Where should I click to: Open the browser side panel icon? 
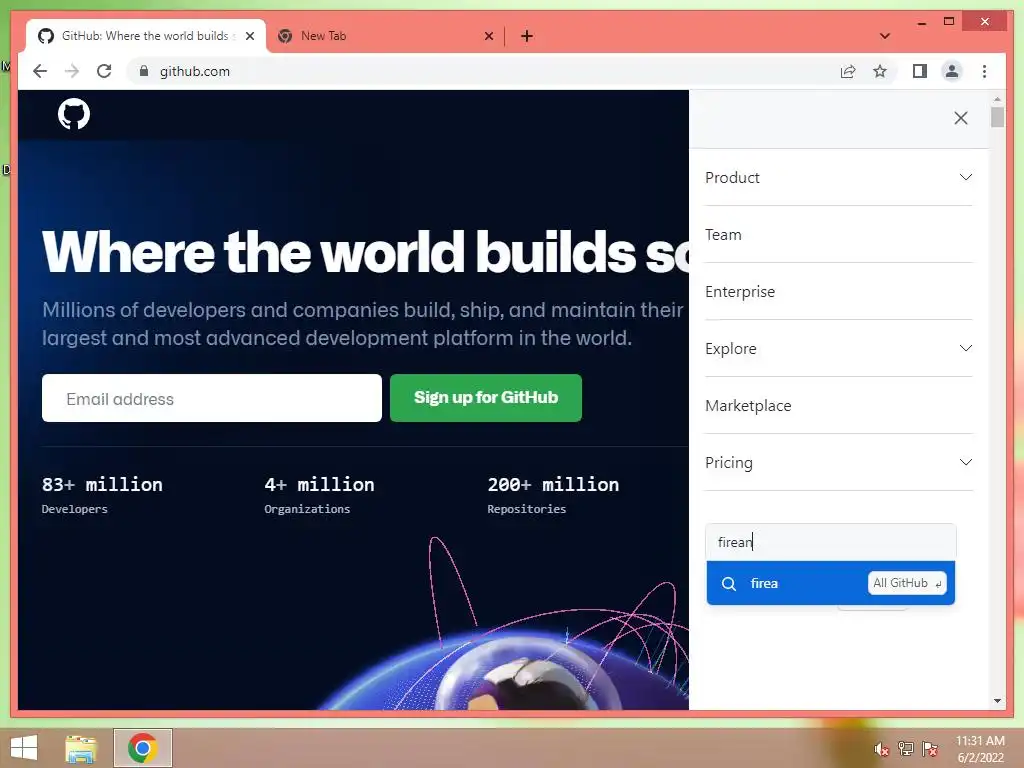tap(920, 71)
